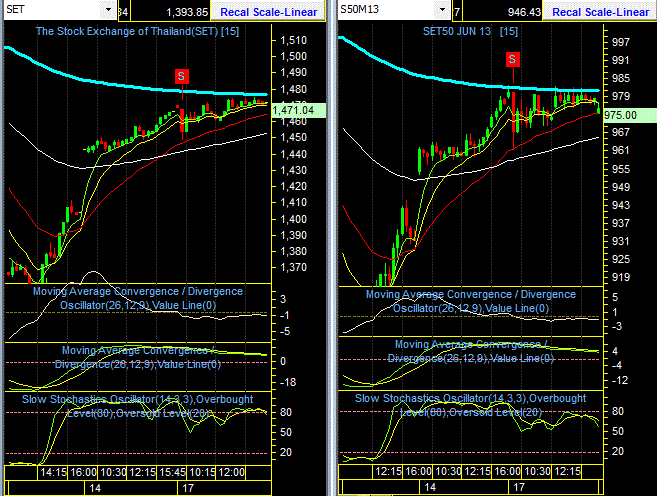Click the SET MACD Divergence(26,12,9) label
This screenshot has height=496, width=657.
pos(138,357)
